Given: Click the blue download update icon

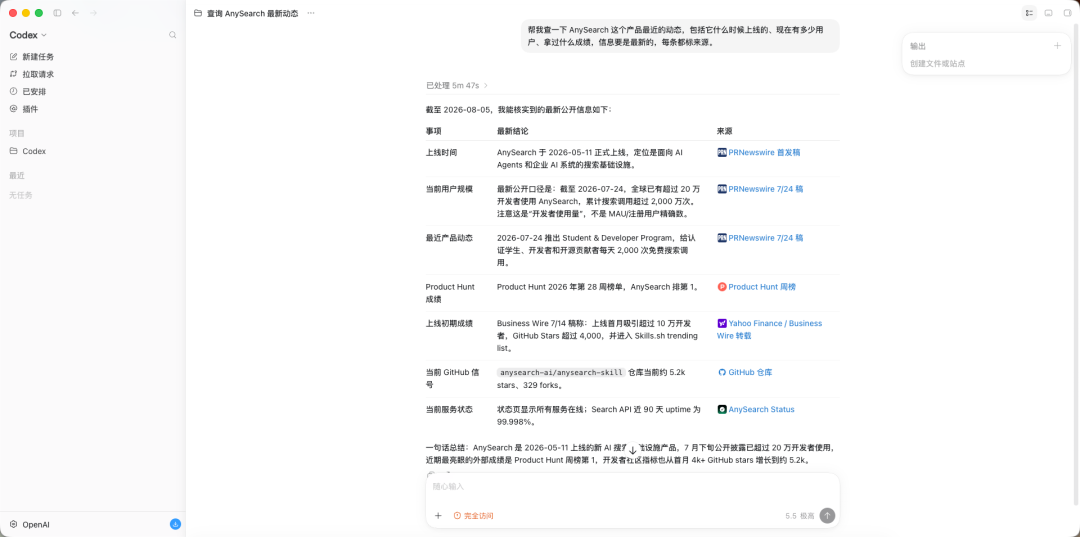Looking at the screenshot, I should [176, 525].
